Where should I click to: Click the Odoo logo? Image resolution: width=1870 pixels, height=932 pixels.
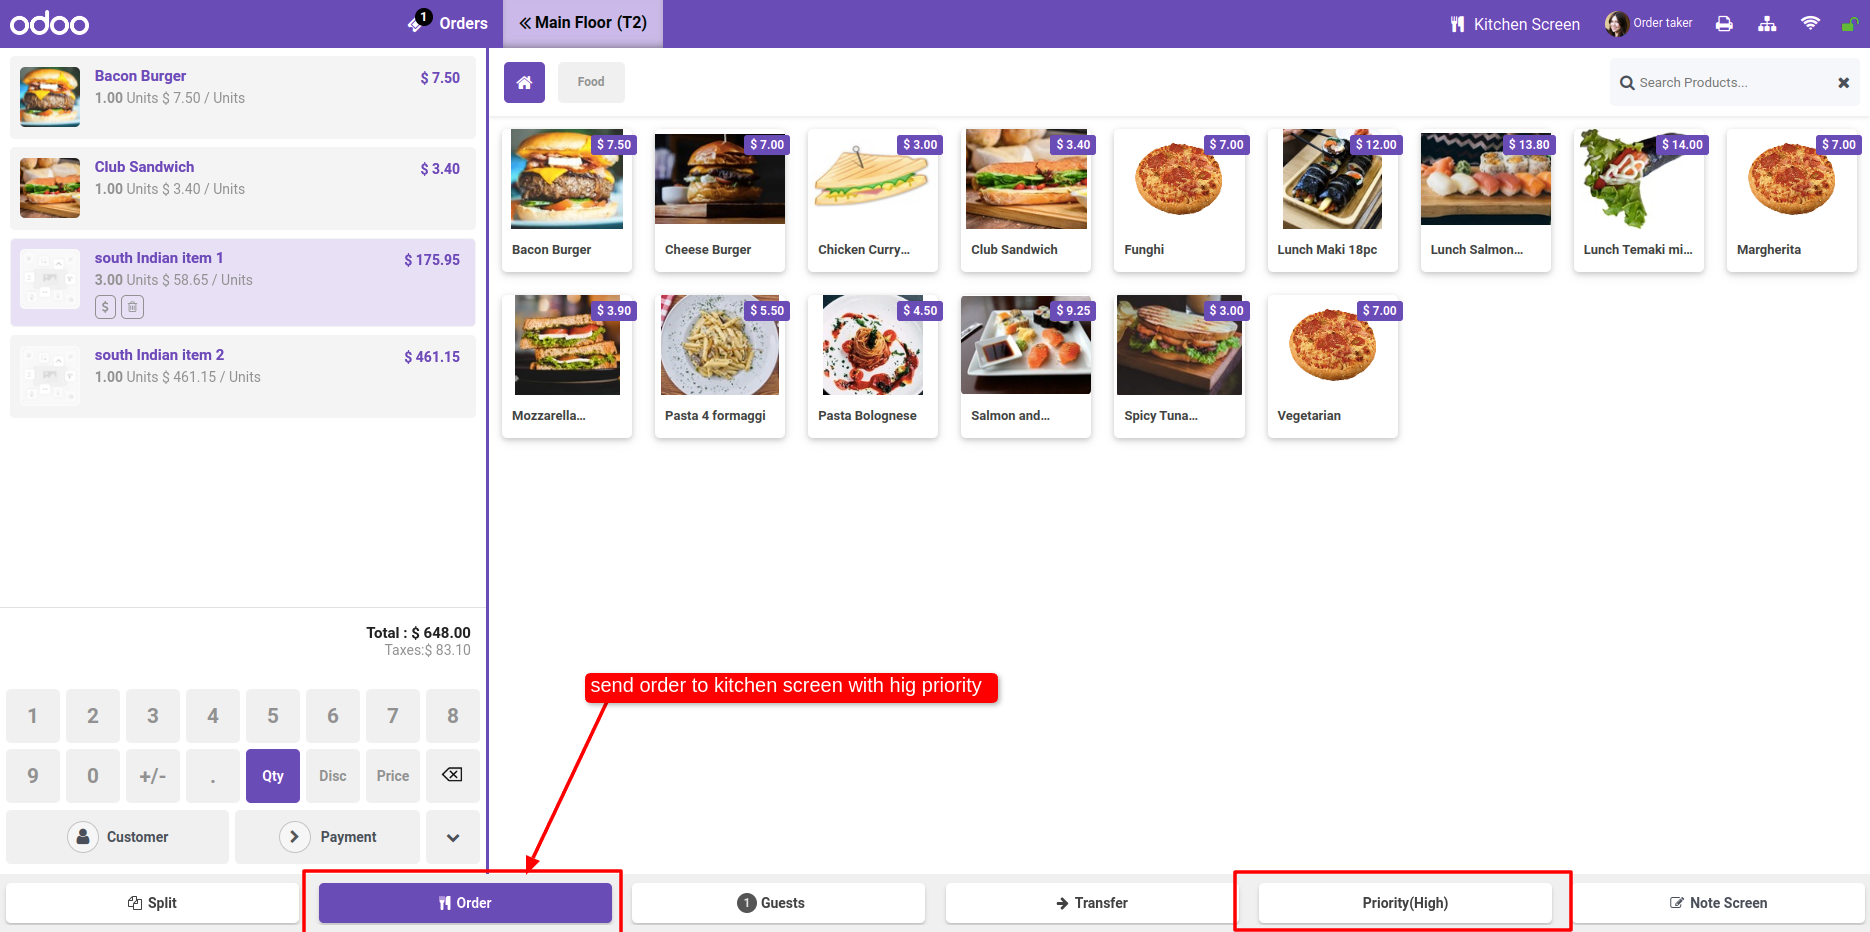coord(49,23)
